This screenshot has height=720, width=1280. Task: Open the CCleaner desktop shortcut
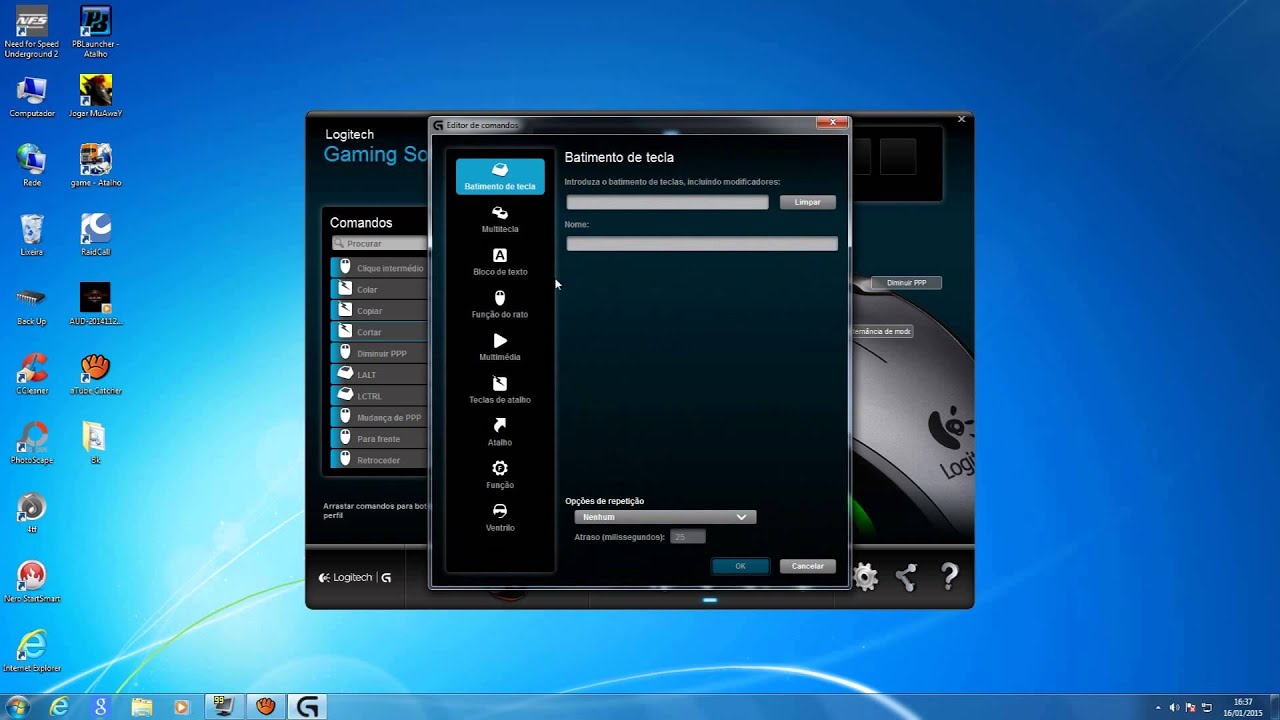pyautogui.click(x=32, y=374)
